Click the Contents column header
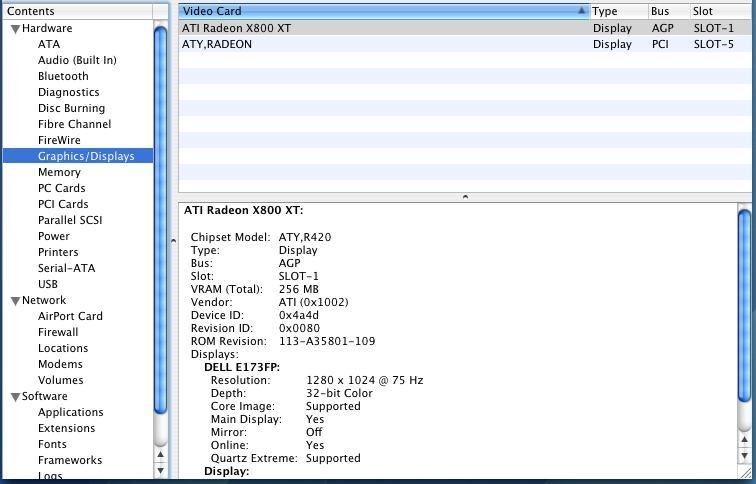 click(78, 11)
